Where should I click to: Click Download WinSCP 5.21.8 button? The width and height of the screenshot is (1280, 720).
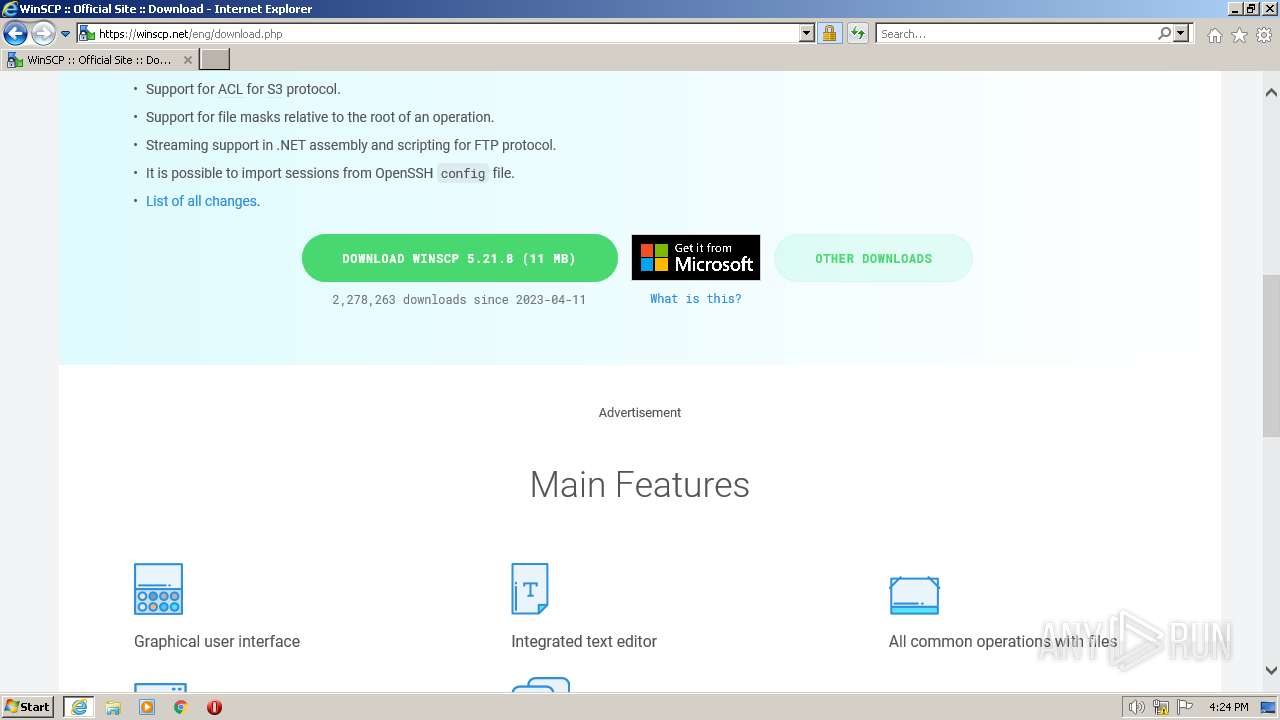(460, 258)
